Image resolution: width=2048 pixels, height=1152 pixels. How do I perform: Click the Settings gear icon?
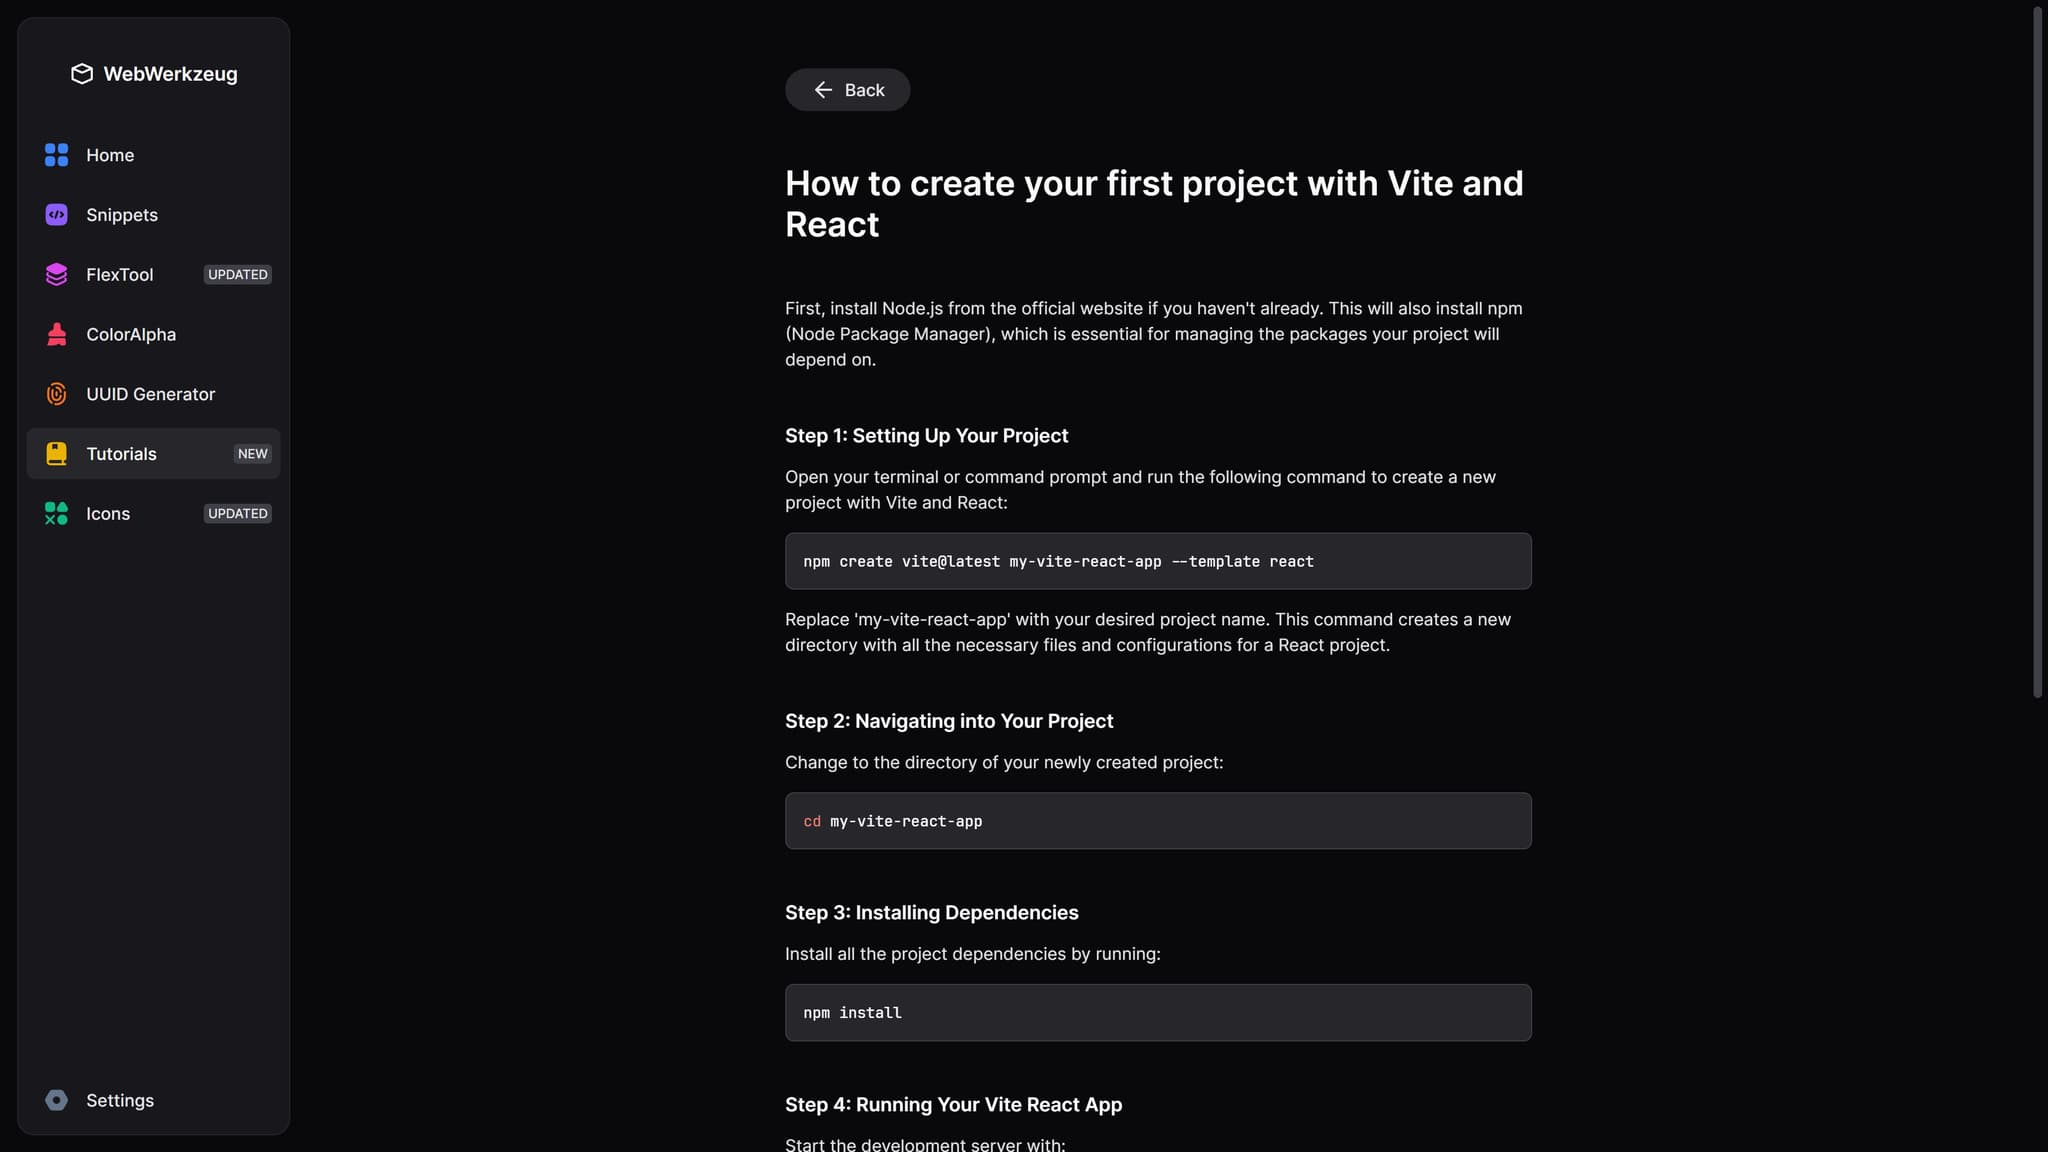tap(57, 1100)
